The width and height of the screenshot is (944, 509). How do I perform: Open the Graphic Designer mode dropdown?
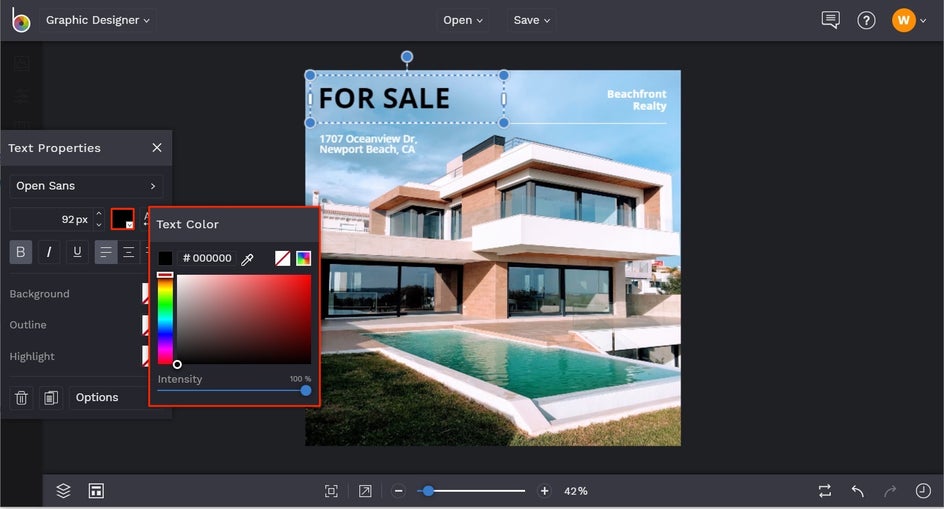(x=98, y=20)
